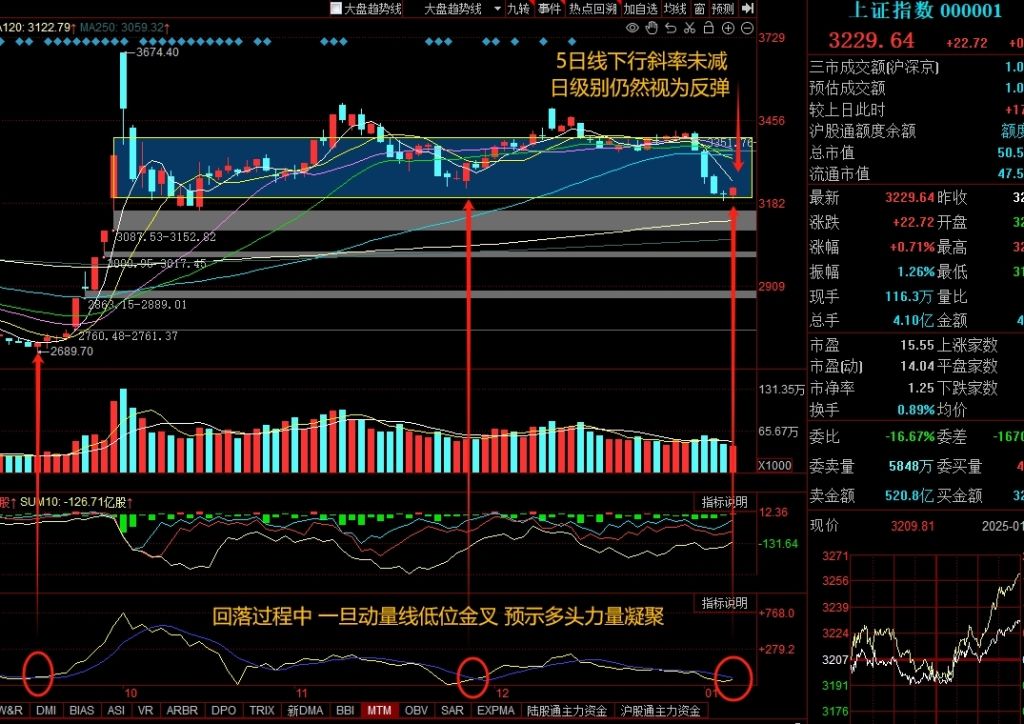1024x724 pixels.
Task: Zoom in with the plus circle icon
Action: pyautogui.click(x=728, y=28)
